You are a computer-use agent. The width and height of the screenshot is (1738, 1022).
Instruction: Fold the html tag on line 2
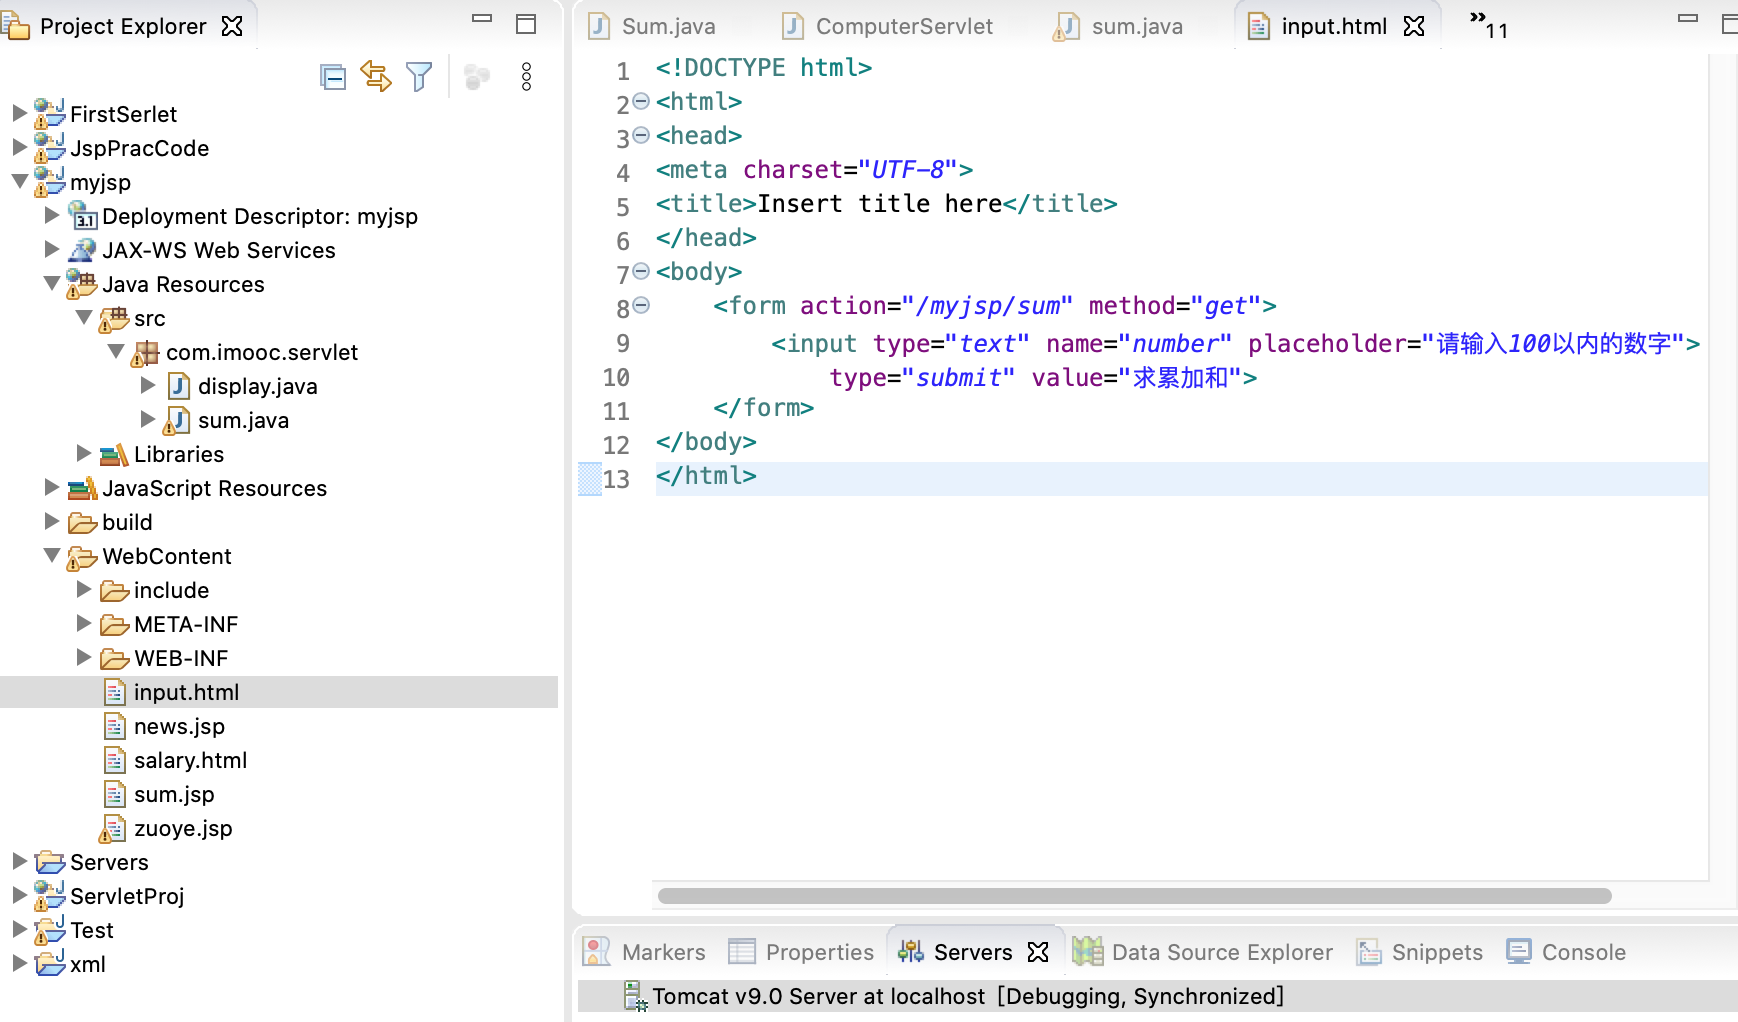click(642, 101)
